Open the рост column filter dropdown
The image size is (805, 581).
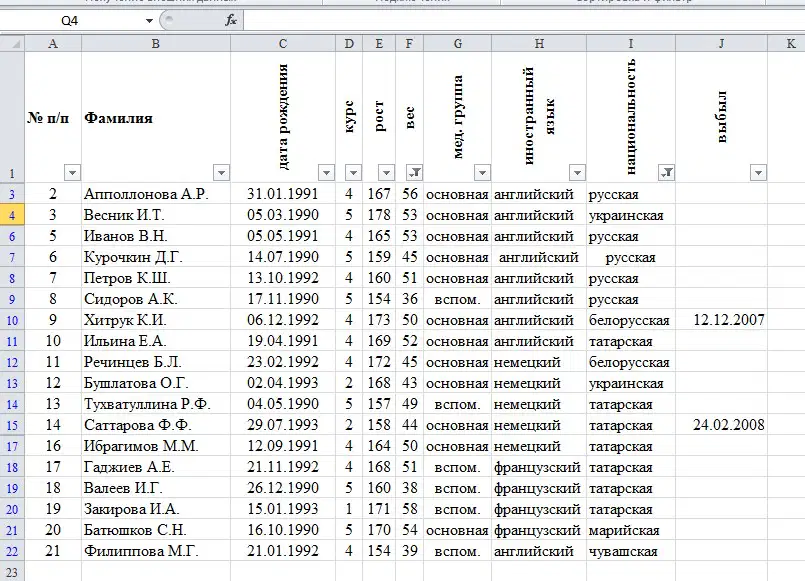point(386,172)
